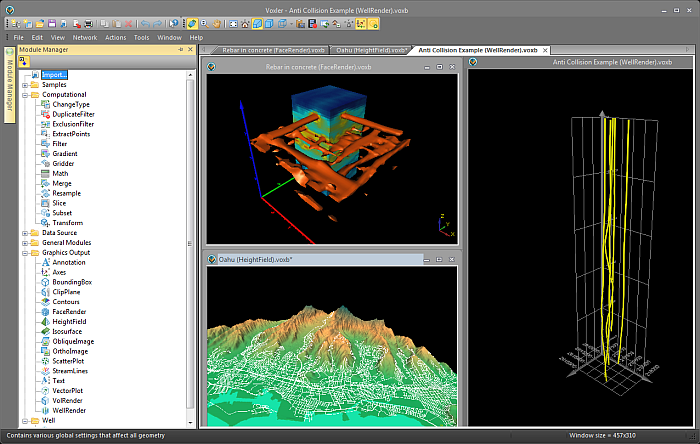Click the Home view icon
This screenshot has height=444, width=700.
(x=245, y=24)
